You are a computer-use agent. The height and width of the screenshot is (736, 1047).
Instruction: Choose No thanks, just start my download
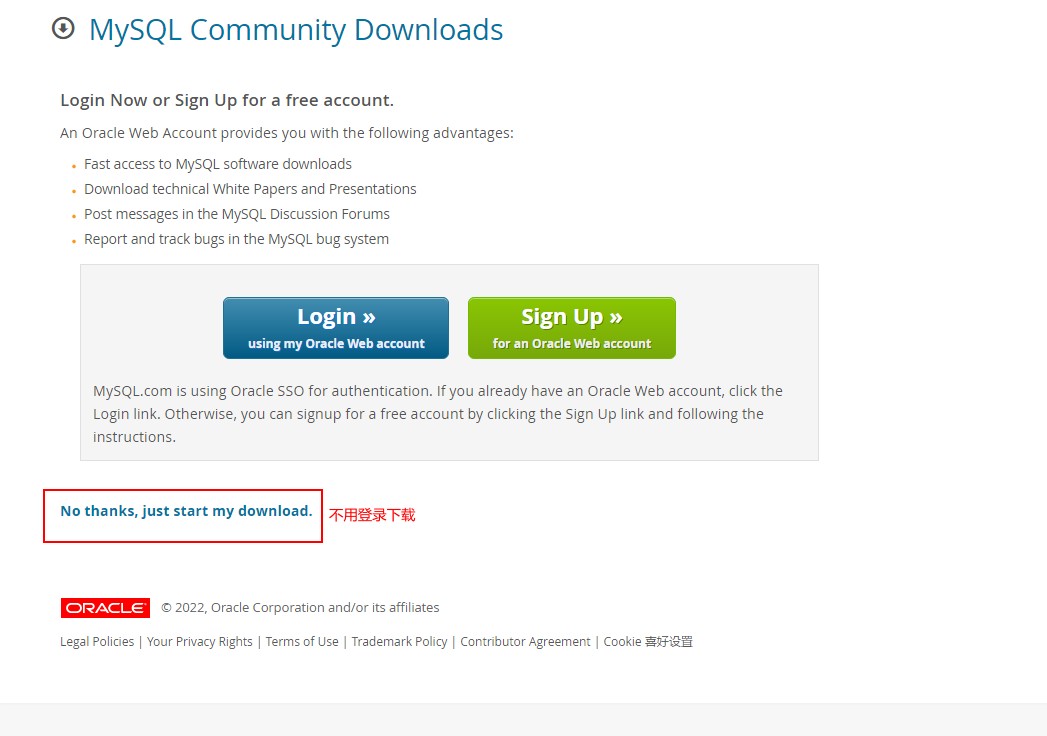[186, 511]
